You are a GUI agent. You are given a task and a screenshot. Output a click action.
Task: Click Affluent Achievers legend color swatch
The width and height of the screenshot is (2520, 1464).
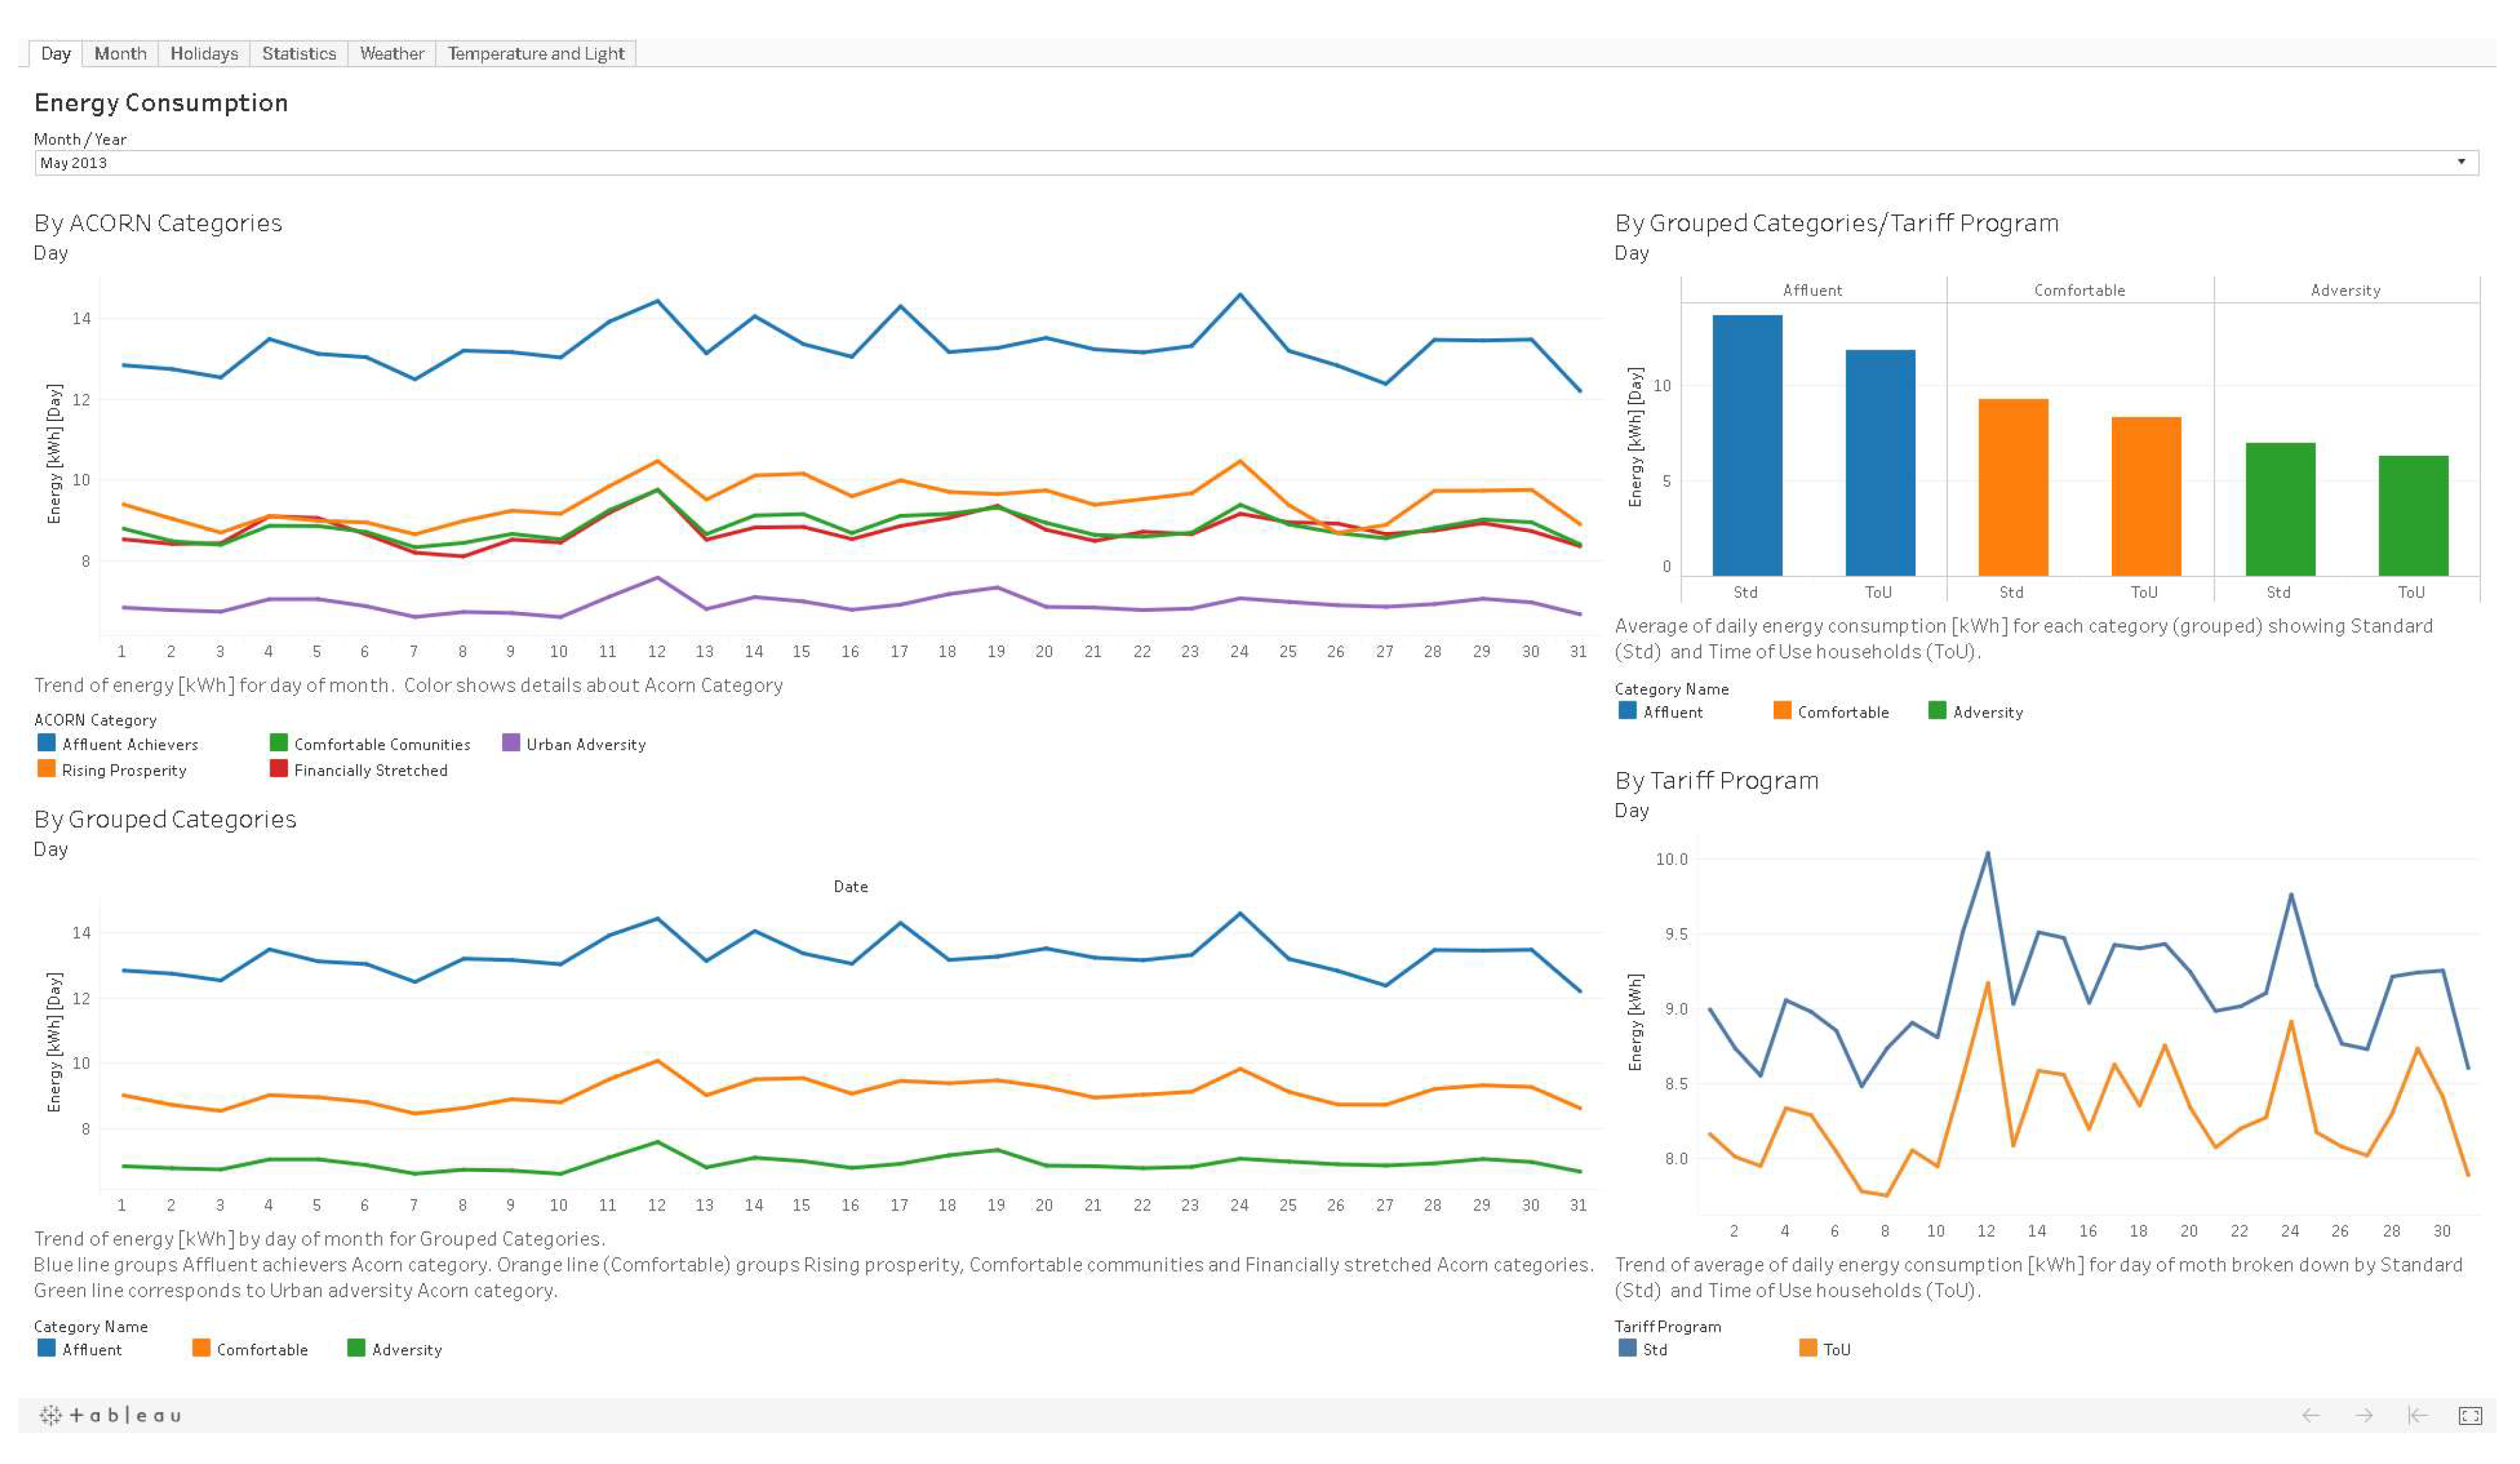(46, 742)
